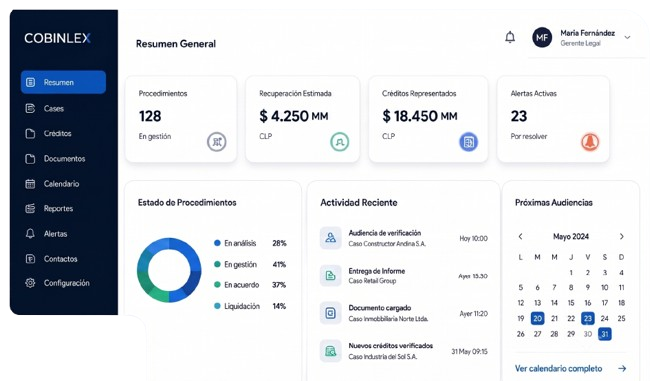Click the $ 4.250 MM value
This screenshot has height=381, width=656.
[x=293, y=116]
